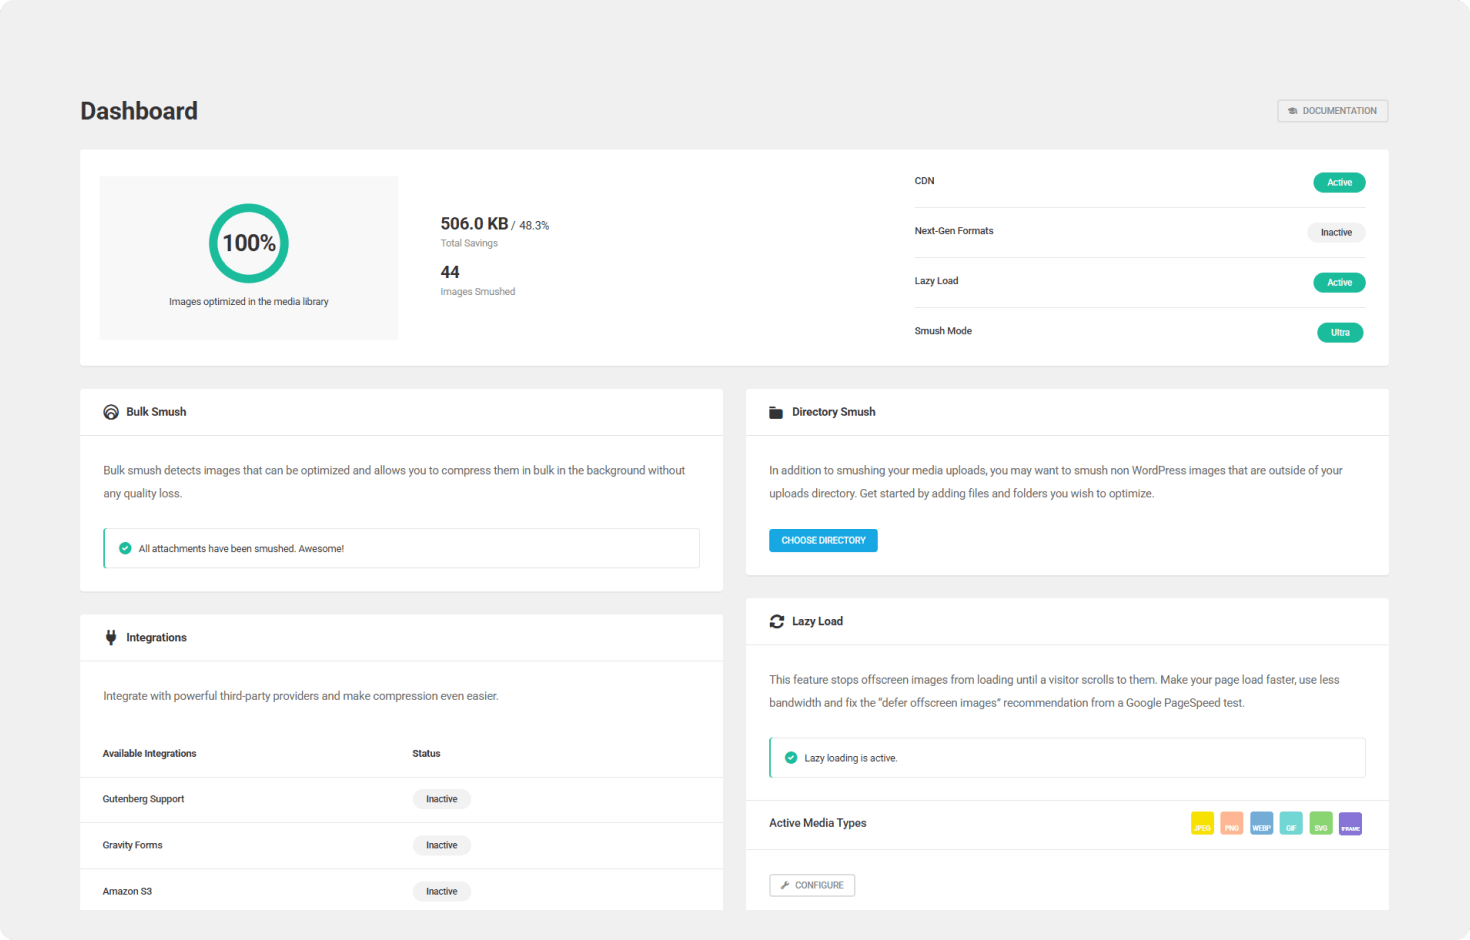Image resolution: width=1470 pixels, height=940 pixels.
Task: Open Lazy Load Configure settings
Action: pyautogui.click(x=812, y=886)
